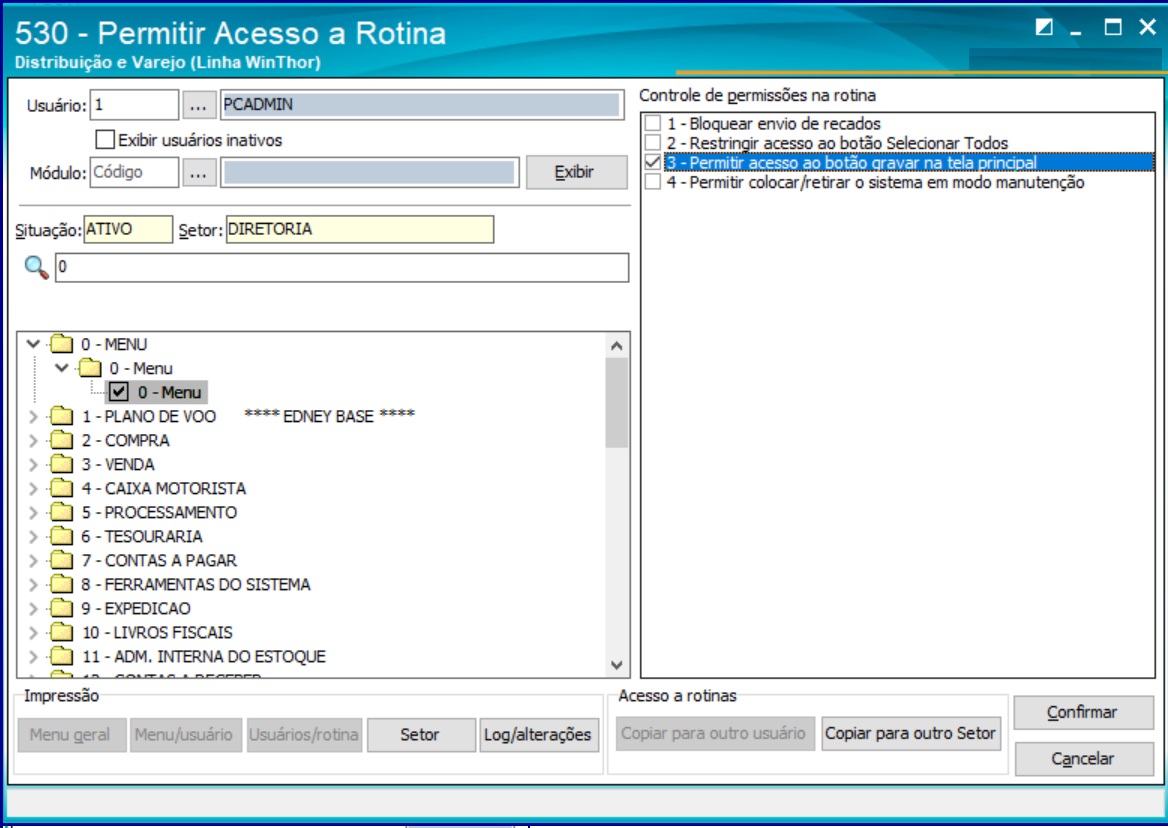Image resolution: width=1168 pixels, height=828 pixels.
Task: Click folder icon of 3 - VENDA
Action: (61, 464)
